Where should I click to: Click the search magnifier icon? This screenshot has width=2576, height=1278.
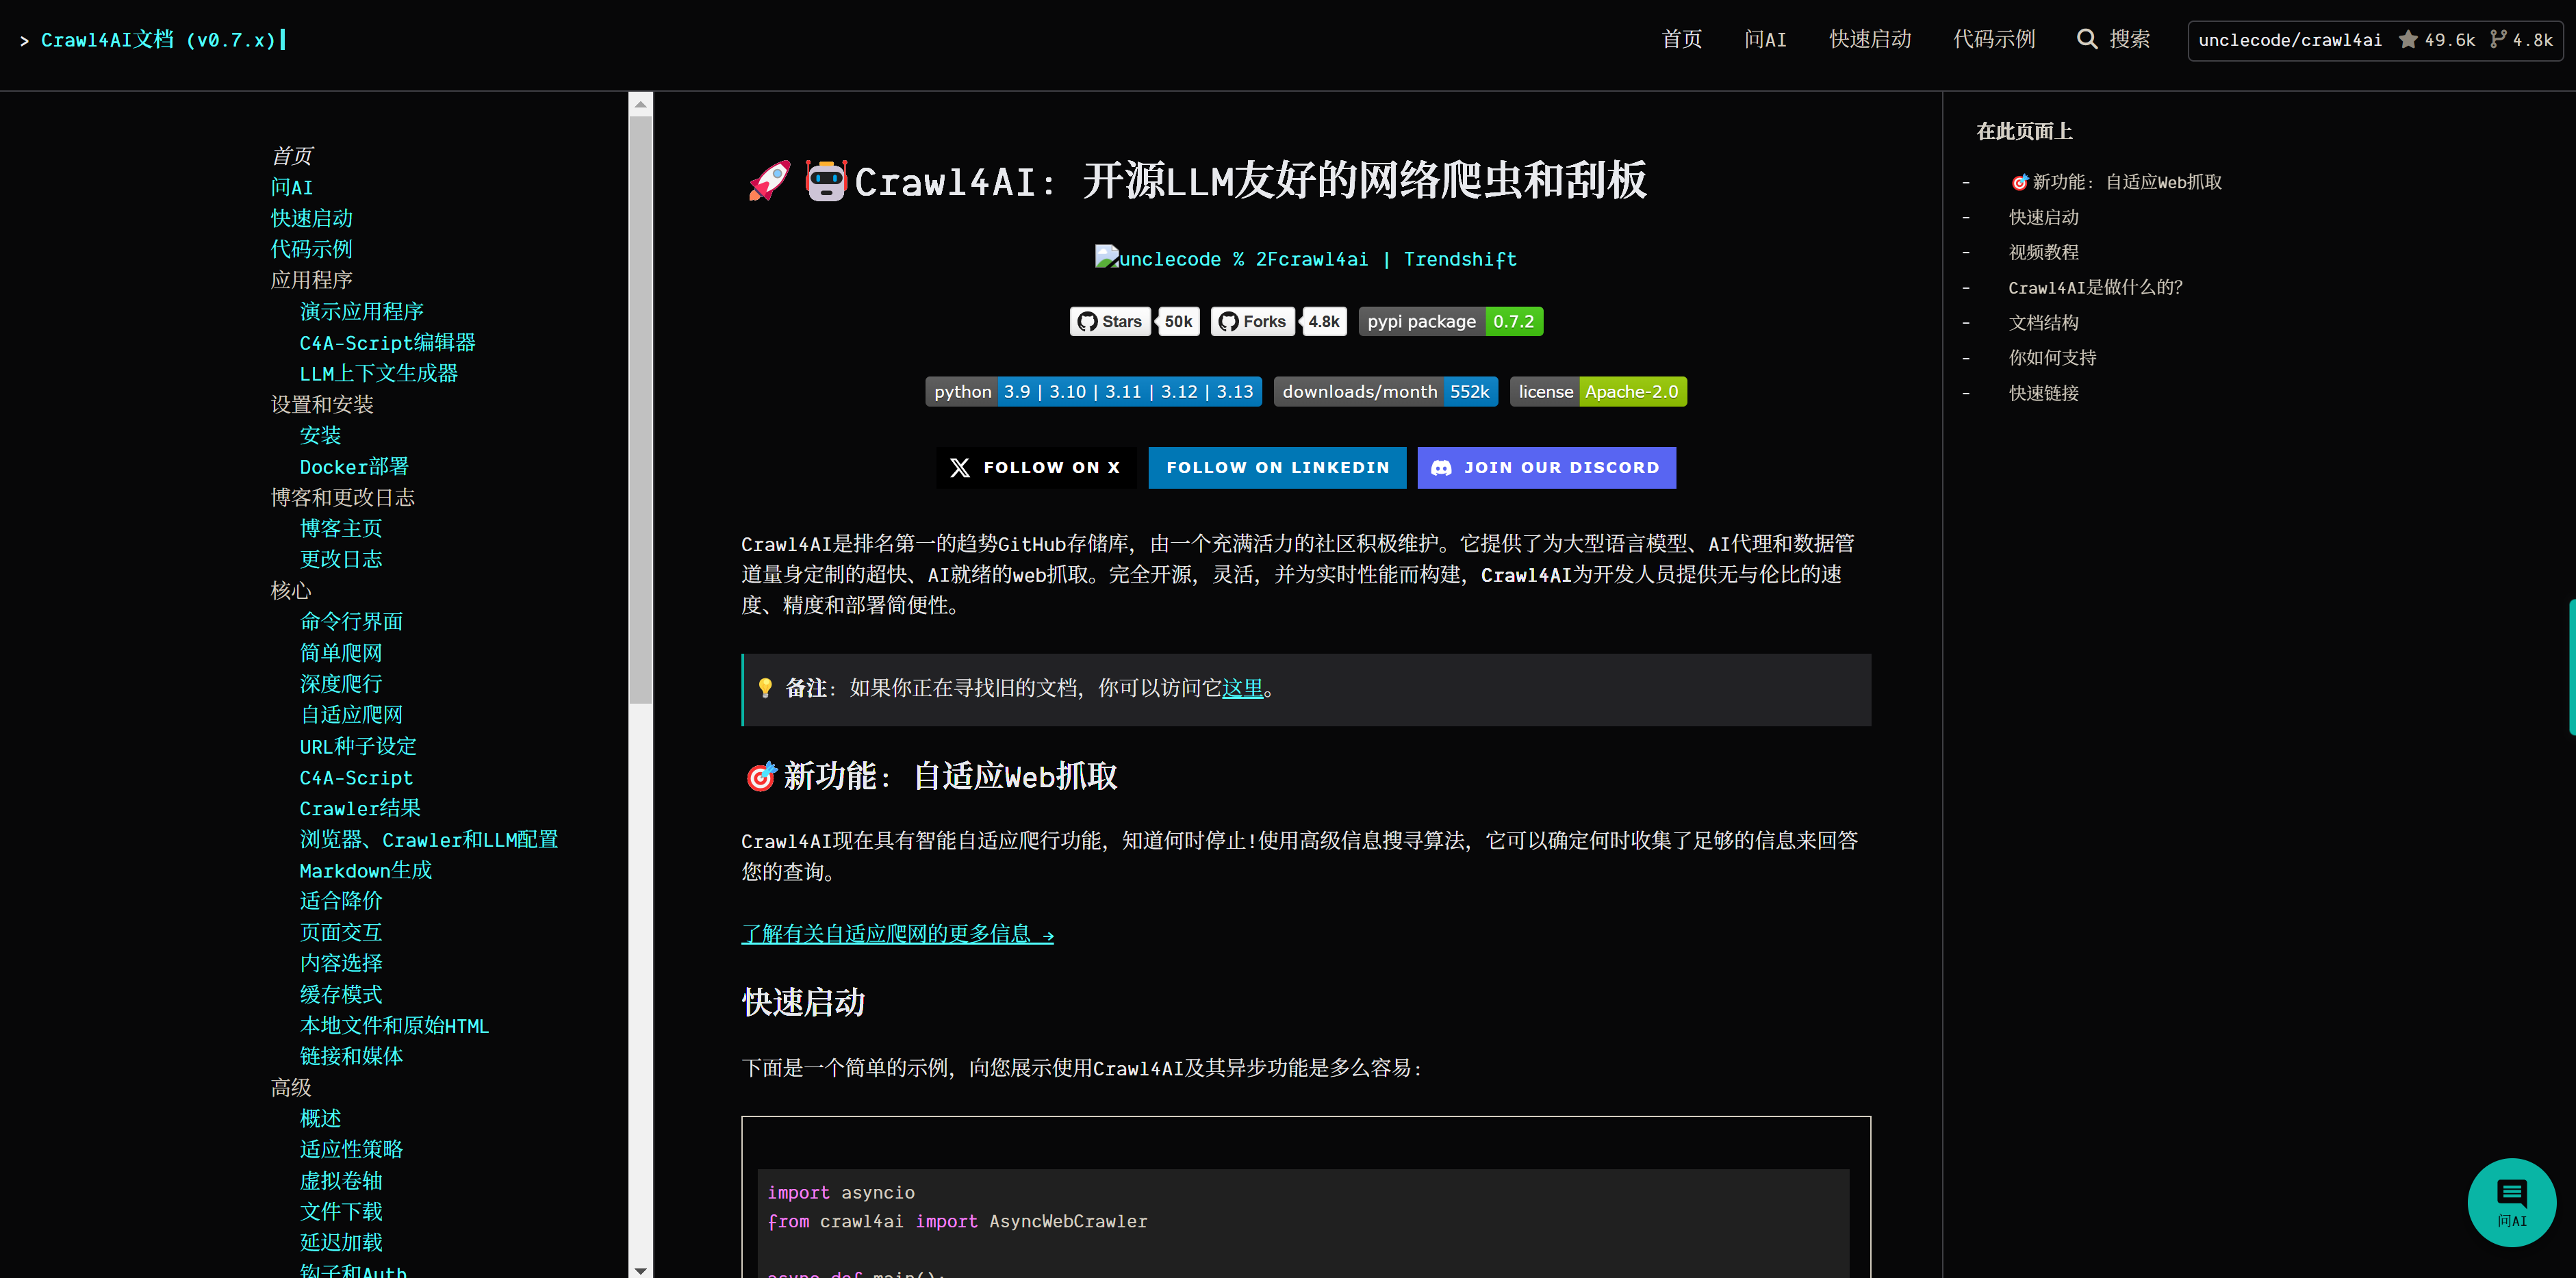[x=2087, y=39]
